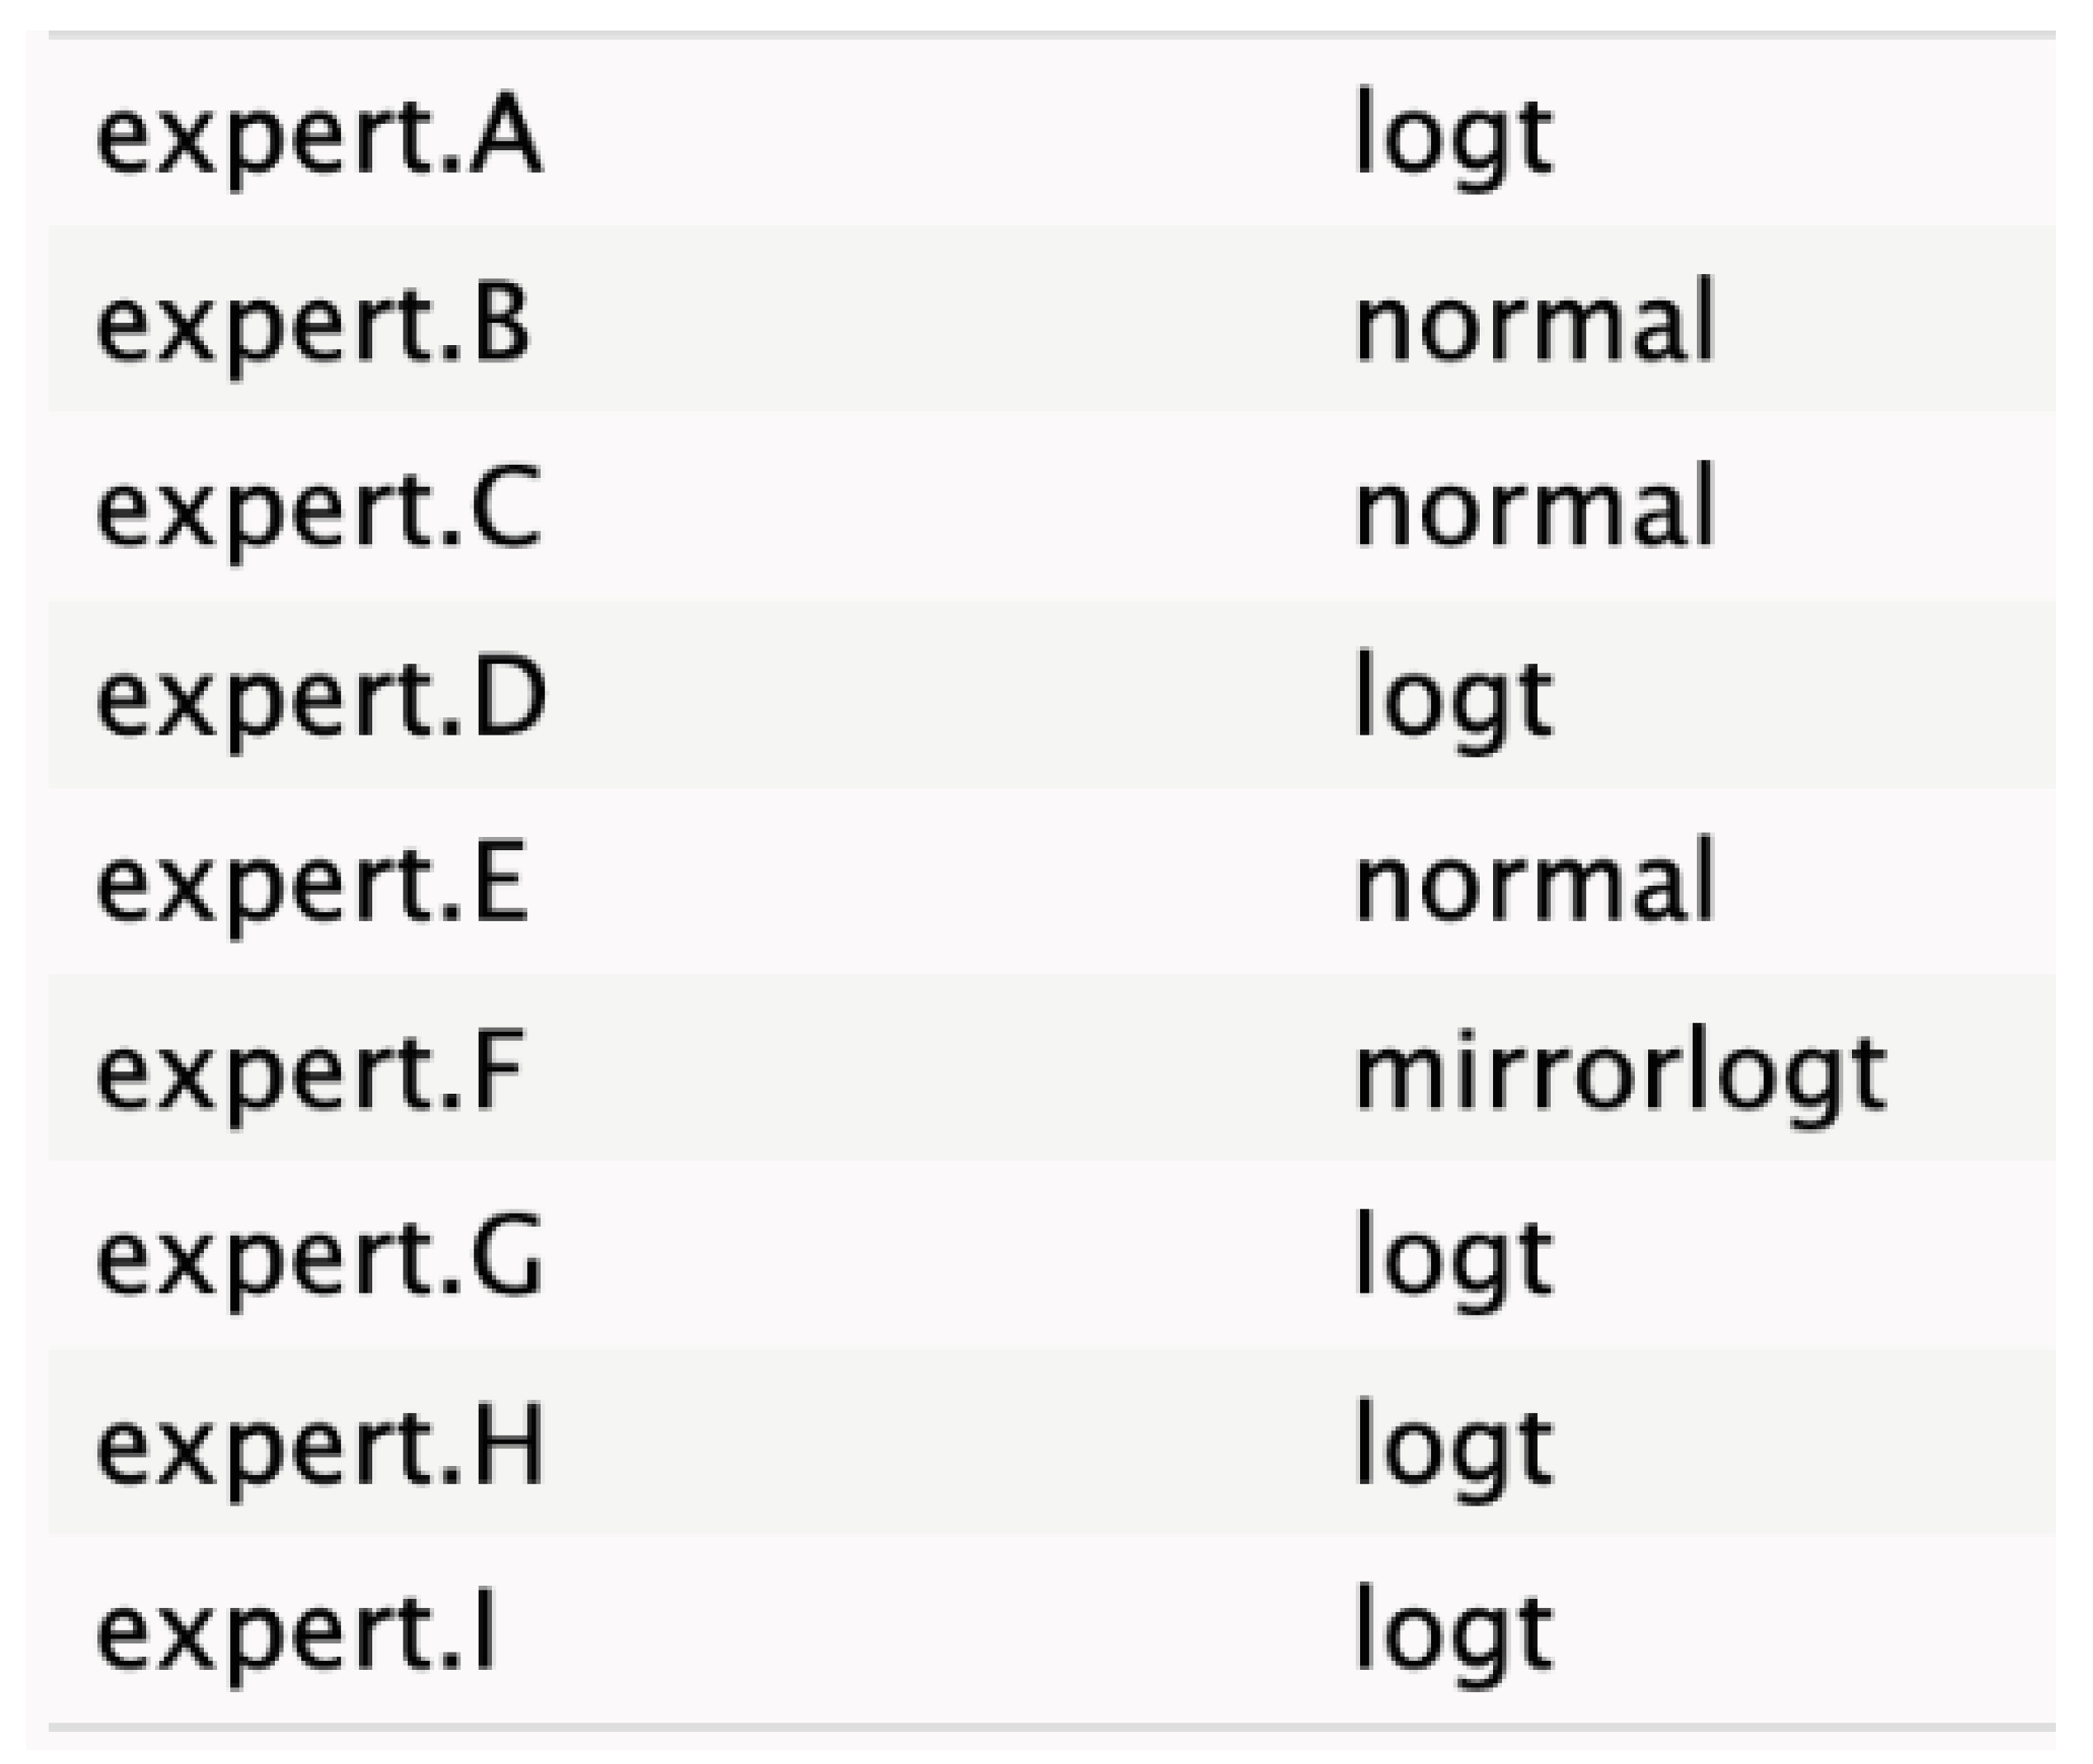Image resolution: width=2093 pixels, height=1764 pixels.
Task: Click the expert.D row name
Action: (321, 698)
